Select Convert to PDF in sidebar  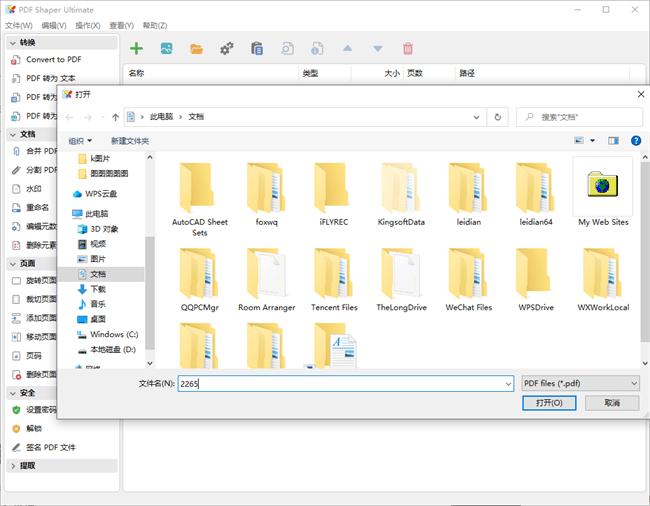click(53, 60)
